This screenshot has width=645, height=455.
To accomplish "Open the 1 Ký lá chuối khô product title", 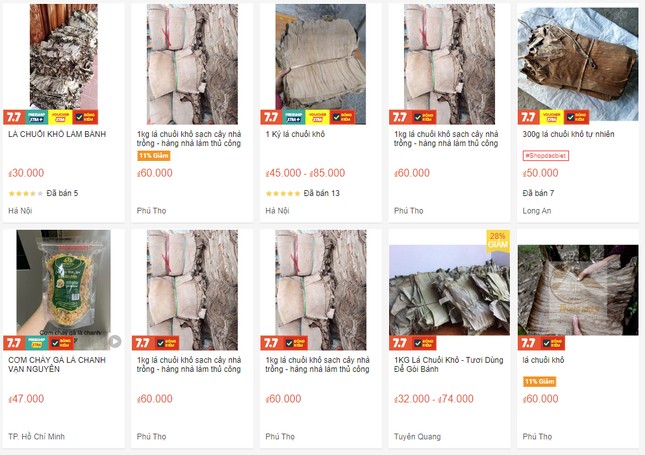I will [x=295, y=134].
